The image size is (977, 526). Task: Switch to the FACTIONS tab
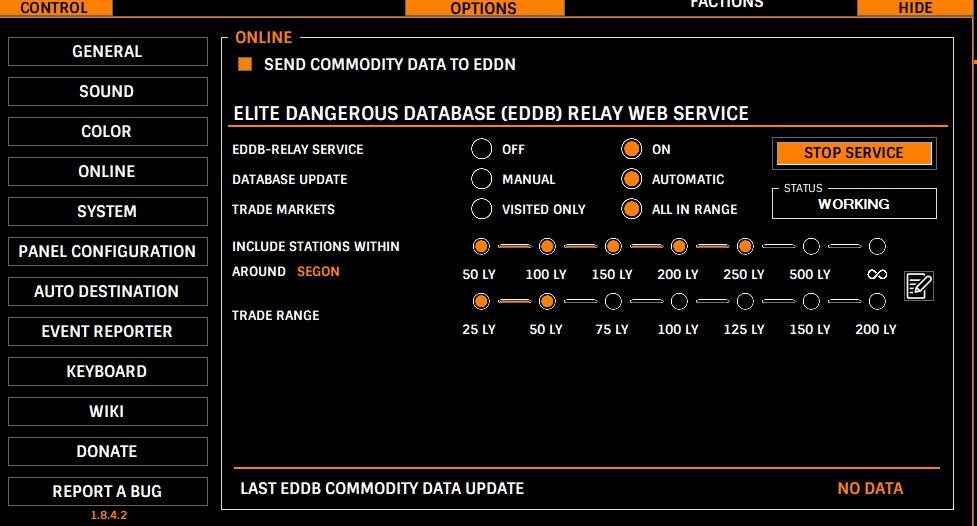tap(727, 5)
